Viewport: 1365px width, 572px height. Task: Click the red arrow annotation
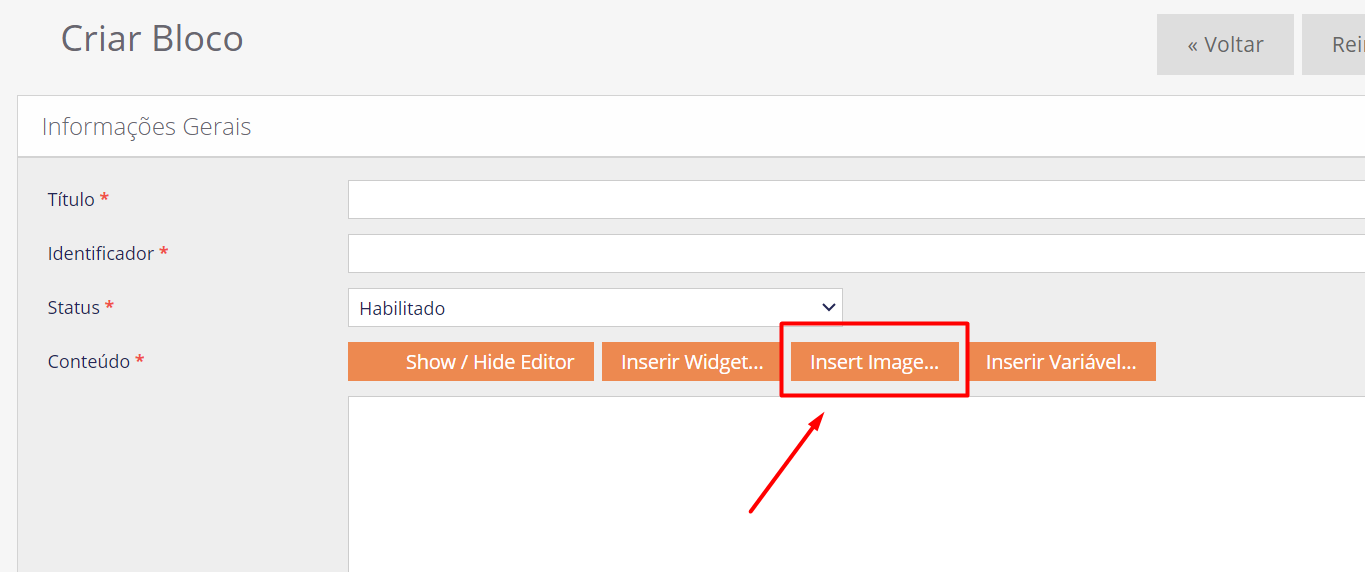[786, 462]
